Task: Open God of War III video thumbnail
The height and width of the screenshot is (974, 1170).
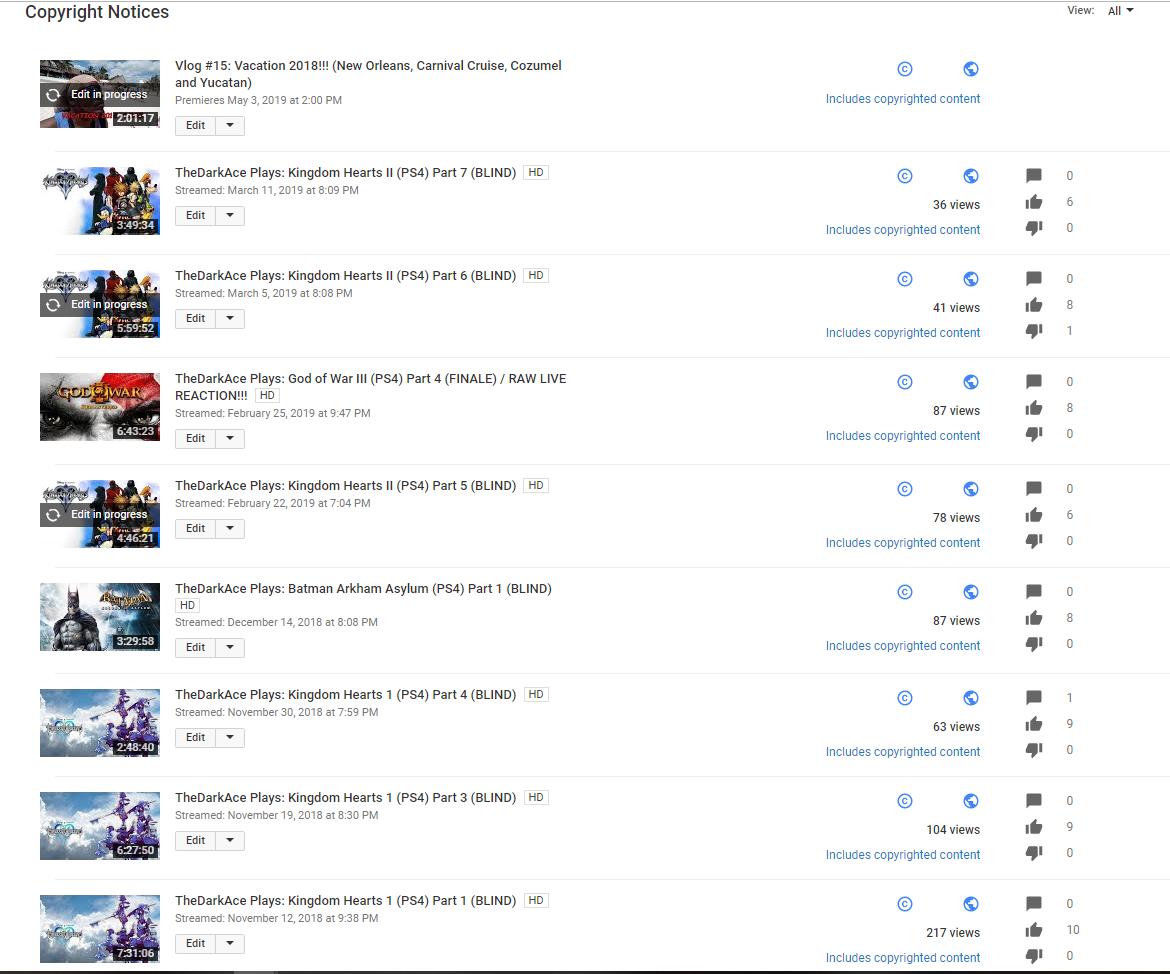Action: 100,407
